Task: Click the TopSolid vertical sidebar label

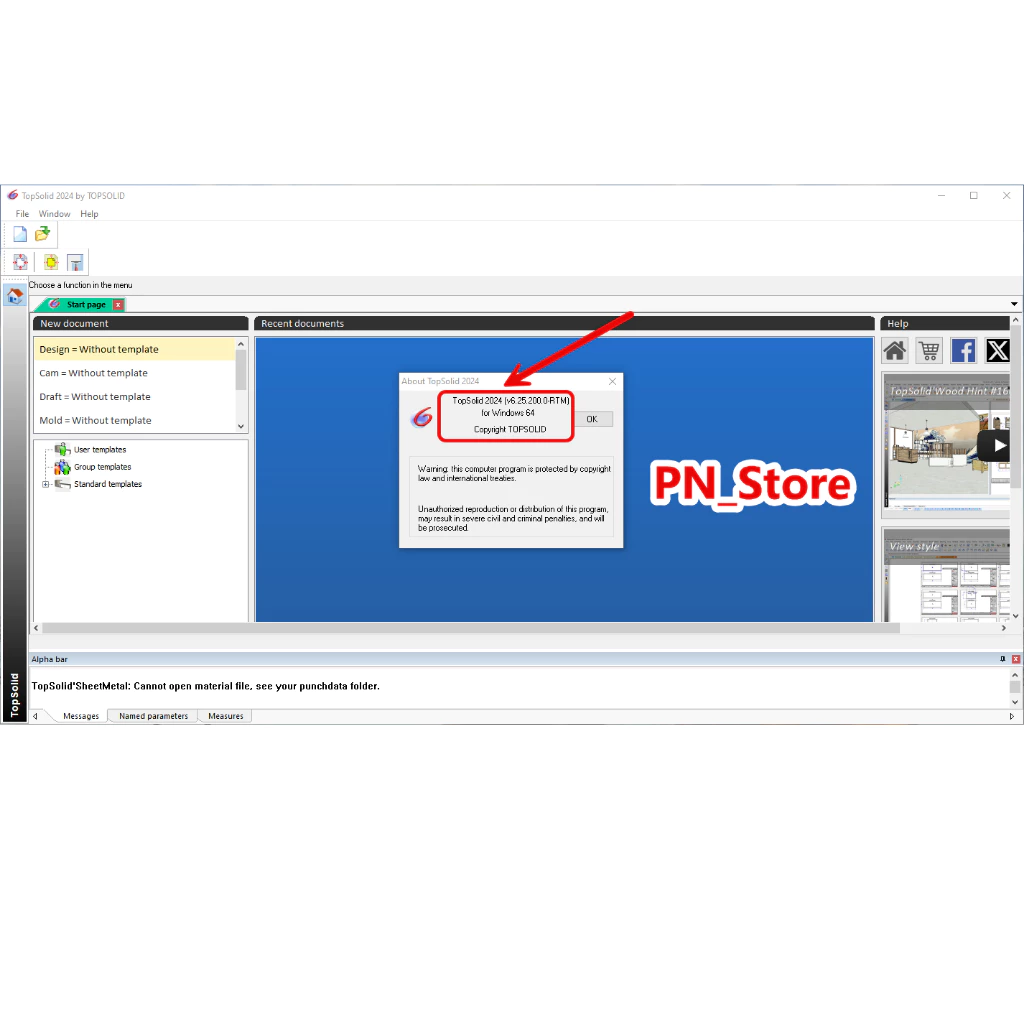Action: (x=14, y=695)
